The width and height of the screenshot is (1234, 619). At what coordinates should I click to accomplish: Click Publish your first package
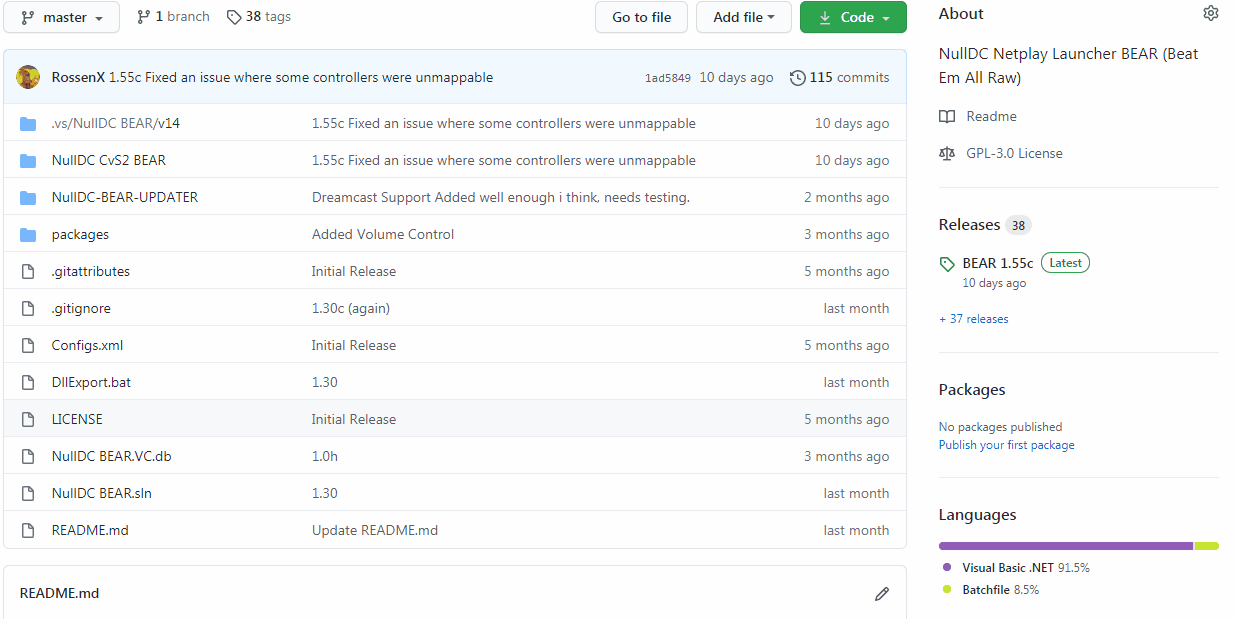[x=1007, y=445]
